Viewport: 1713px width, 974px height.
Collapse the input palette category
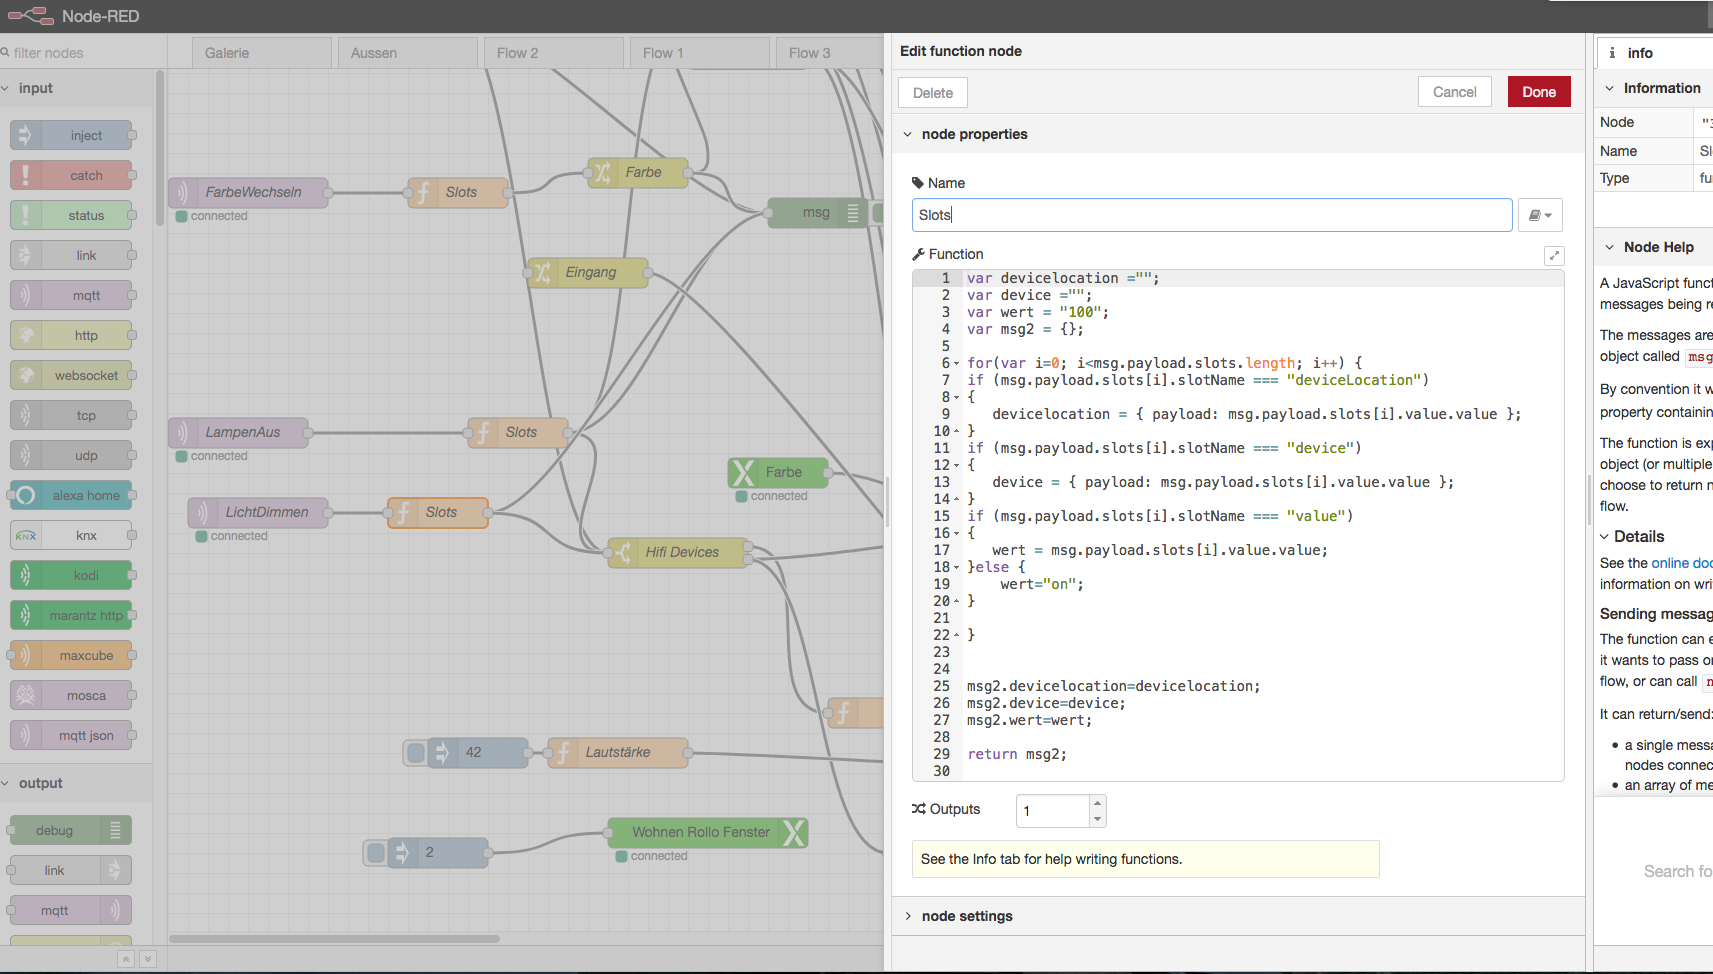click(35, 88)
